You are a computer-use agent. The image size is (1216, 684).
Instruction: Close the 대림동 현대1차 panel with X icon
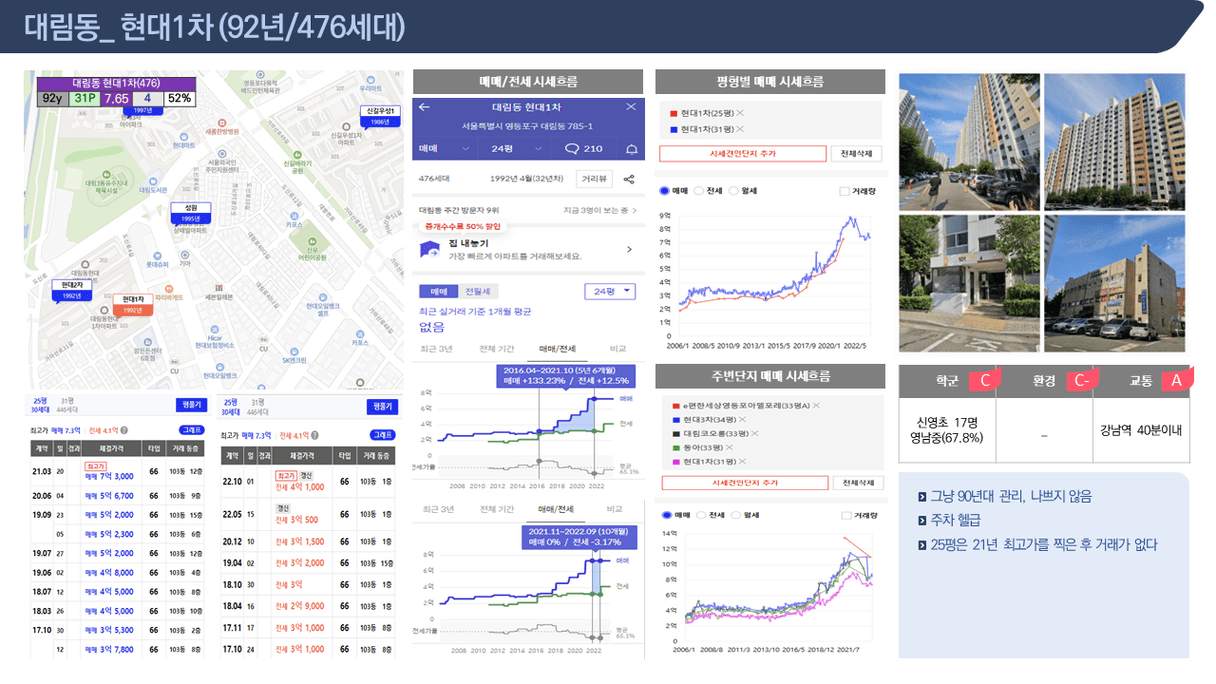631,107
